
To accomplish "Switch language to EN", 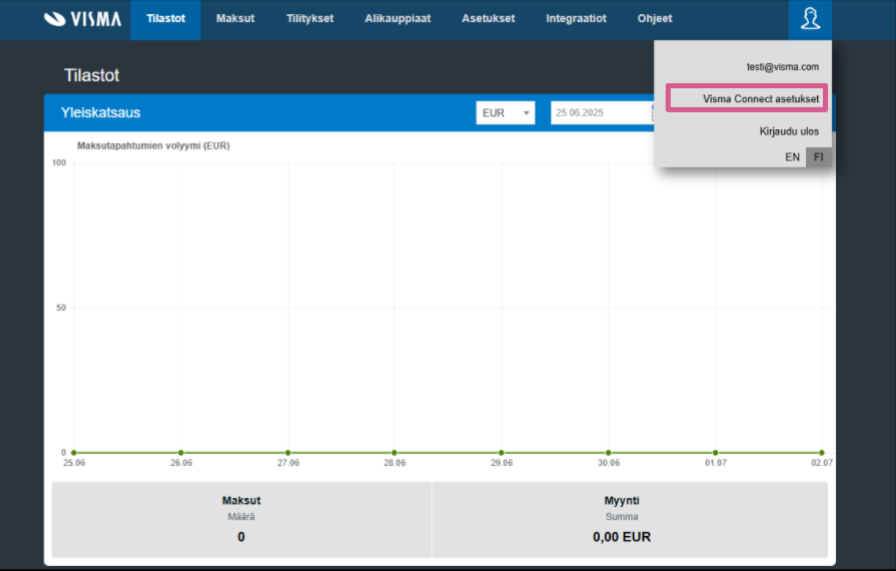I will (792, 157).
